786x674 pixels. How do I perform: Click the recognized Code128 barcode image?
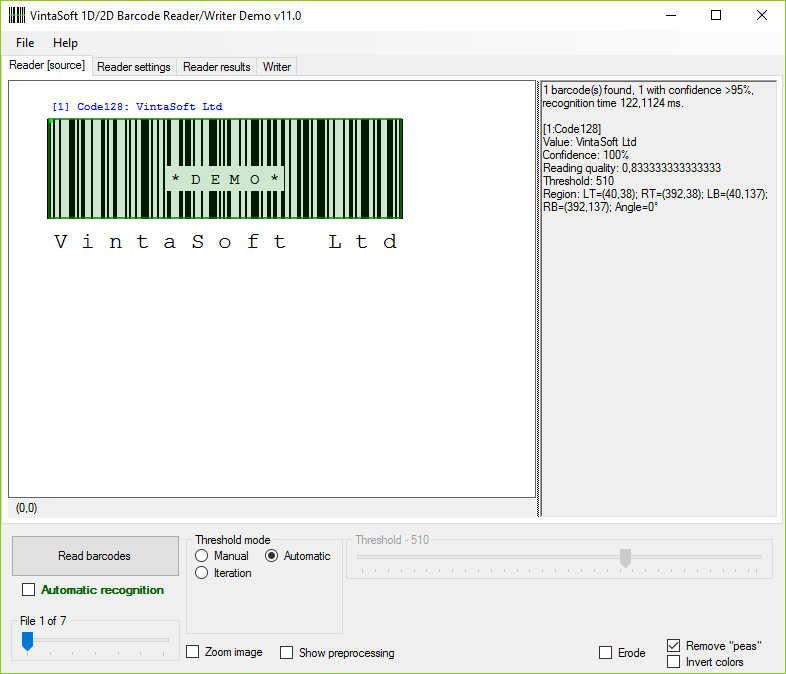pos(225,168)
